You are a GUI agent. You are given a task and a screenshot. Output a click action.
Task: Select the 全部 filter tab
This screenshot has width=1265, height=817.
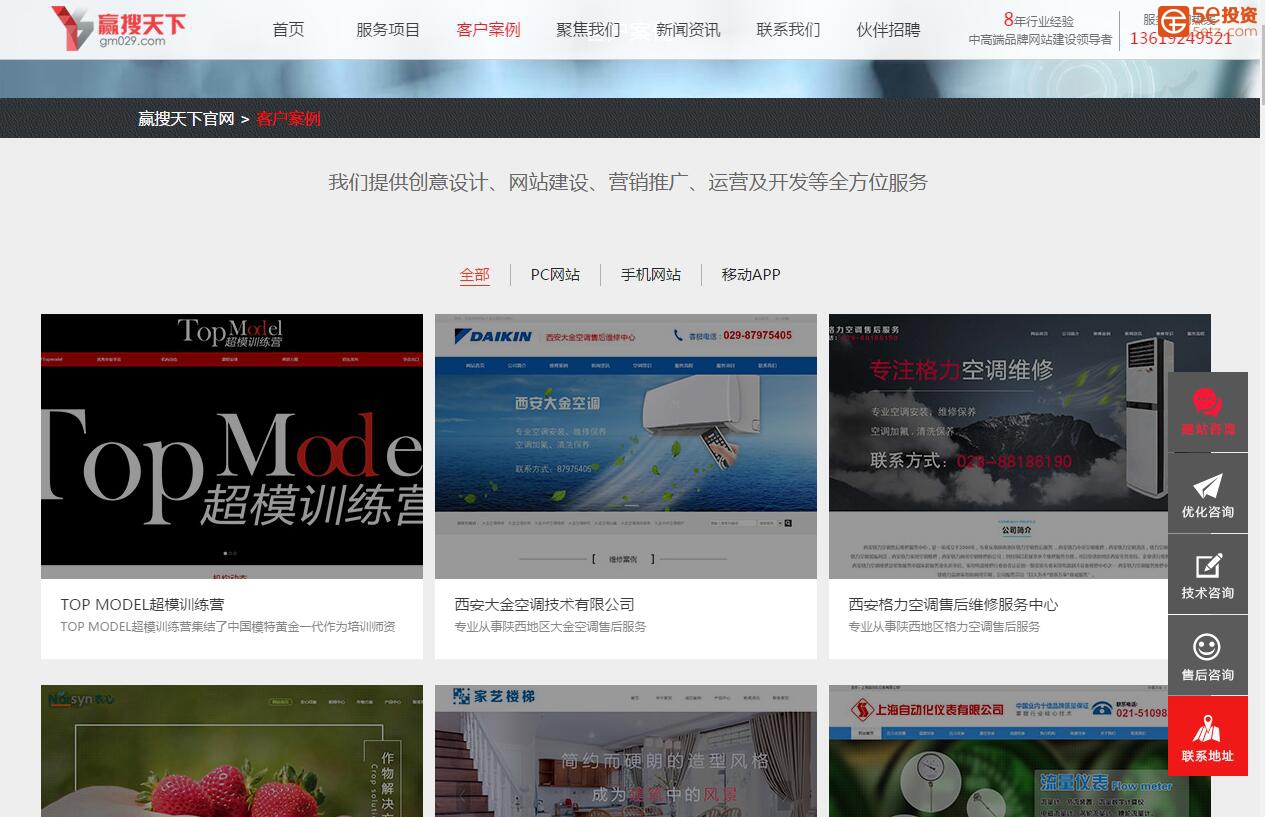475,275
